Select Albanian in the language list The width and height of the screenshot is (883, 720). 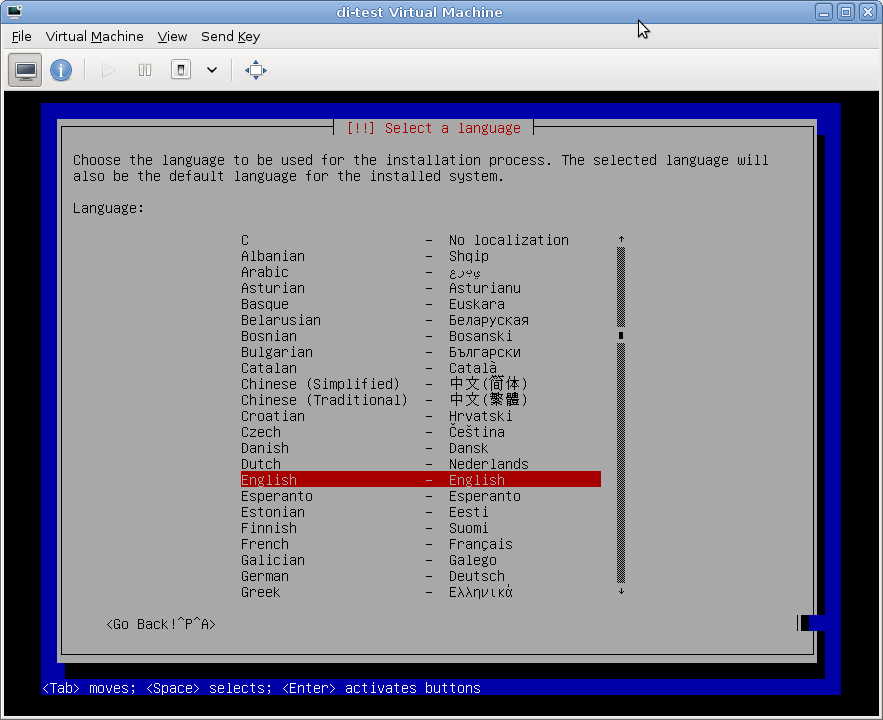point(421,256)
